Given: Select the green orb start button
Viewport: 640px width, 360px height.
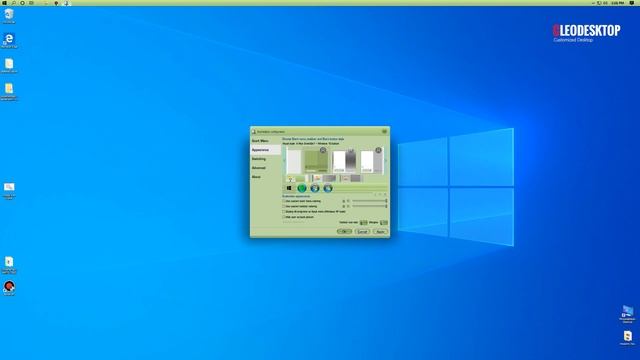Looking at the screenshot, I should [302, 188].
